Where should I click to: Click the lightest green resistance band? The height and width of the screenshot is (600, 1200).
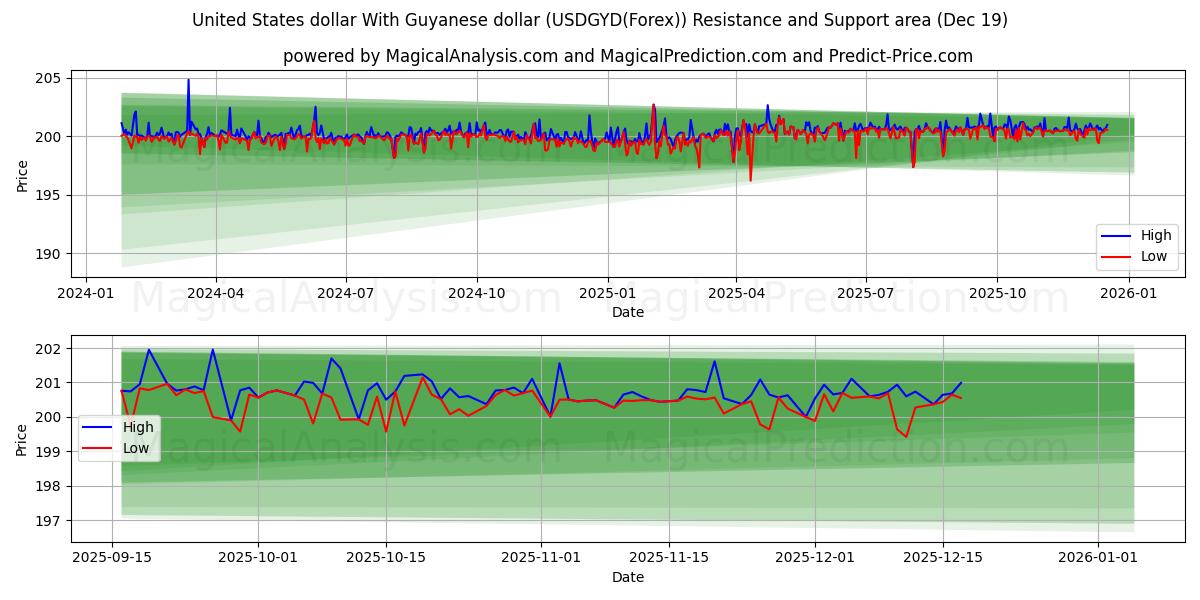(x=300, y=250)
